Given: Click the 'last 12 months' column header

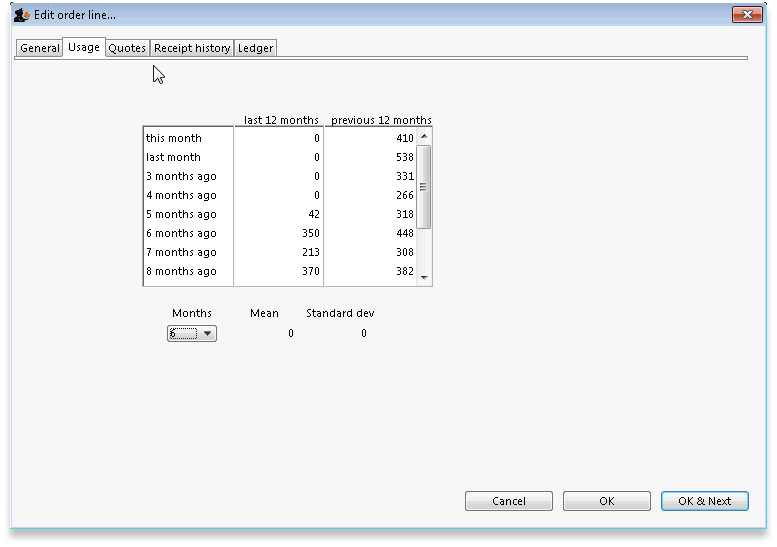Looking at the screenshot, I should point(281,120).
